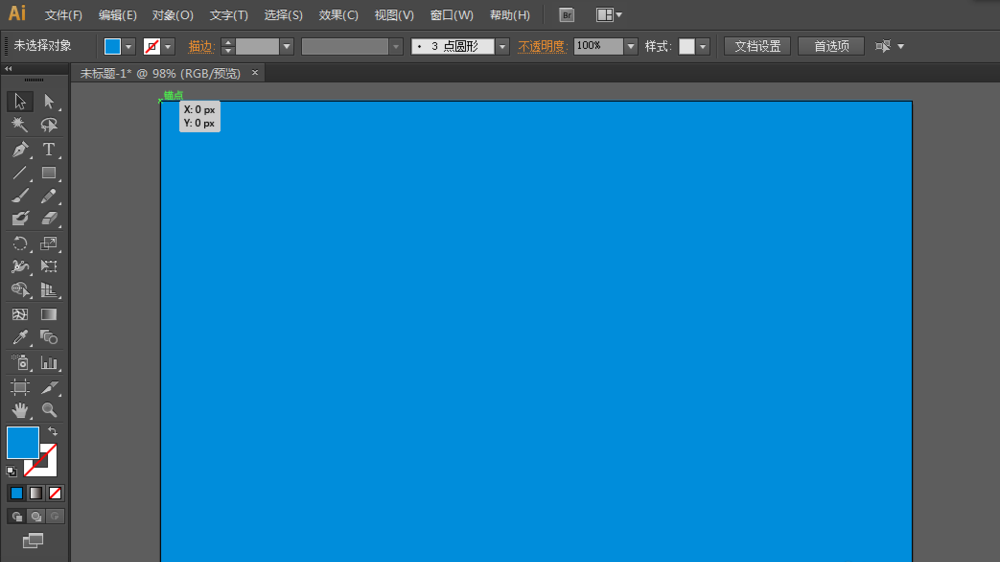
Task: Select the Blend tool
Action: click(x=49, y=337)
